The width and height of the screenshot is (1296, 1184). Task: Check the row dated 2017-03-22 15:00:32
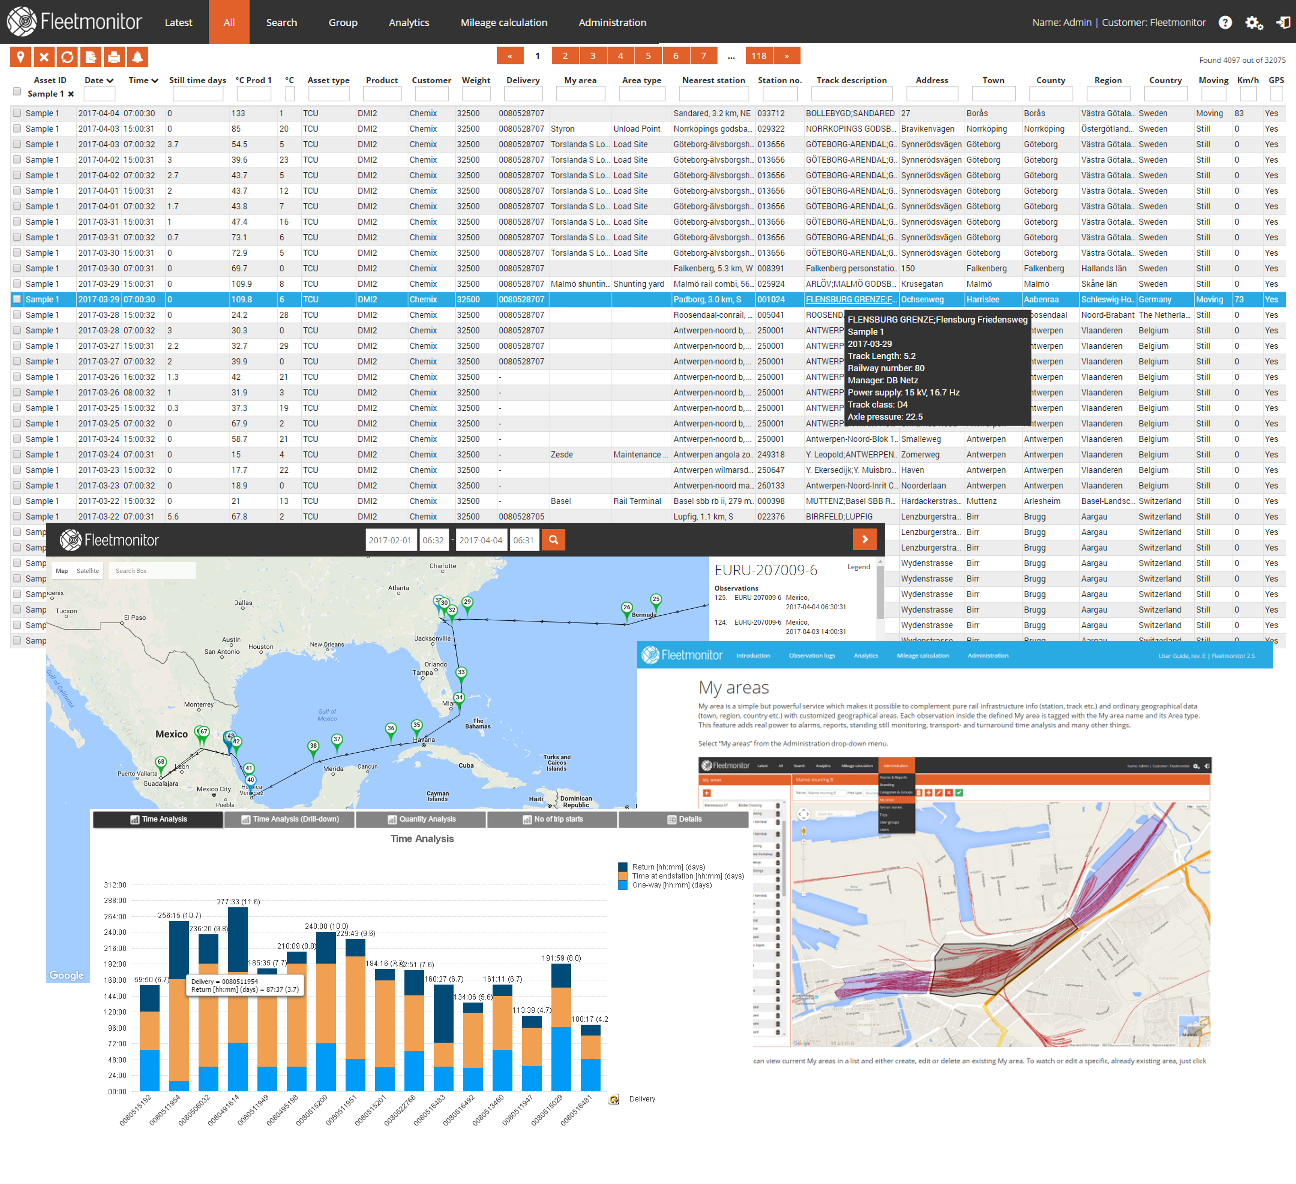coord(17,501)
